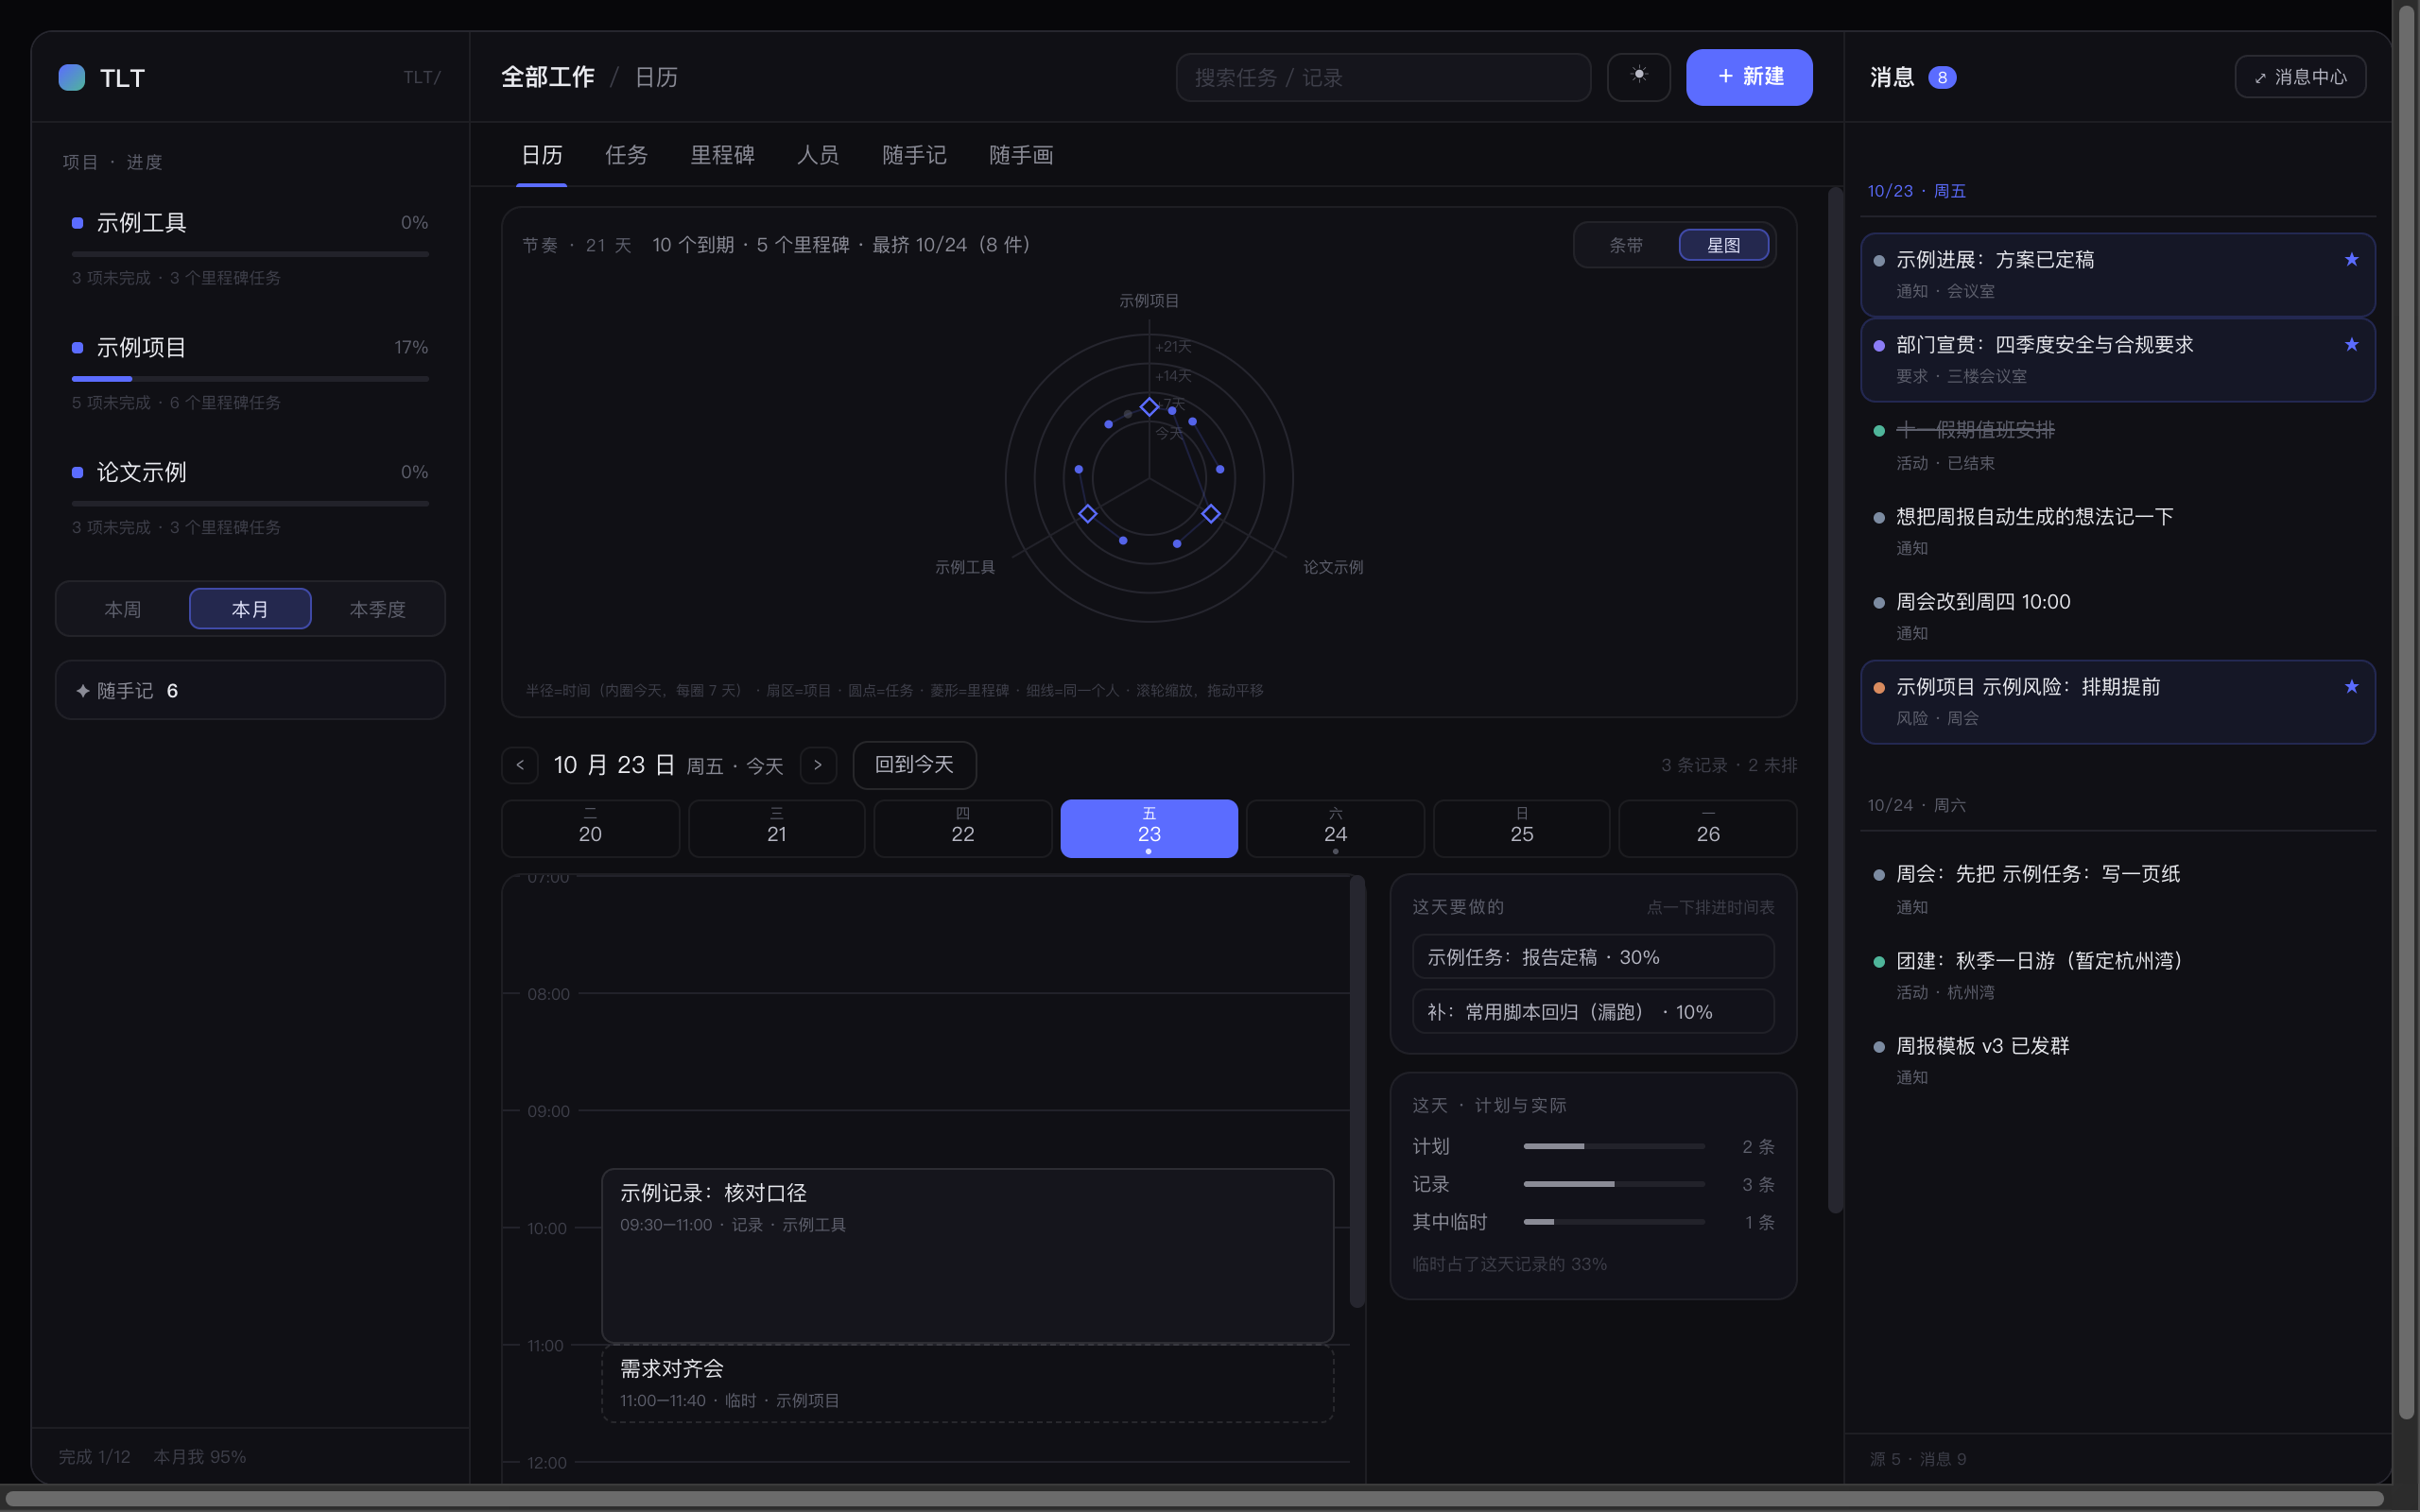This screenshot has width=2420, height=1512.
Task: Open the 任务 tab
Action: click(626, 155)
